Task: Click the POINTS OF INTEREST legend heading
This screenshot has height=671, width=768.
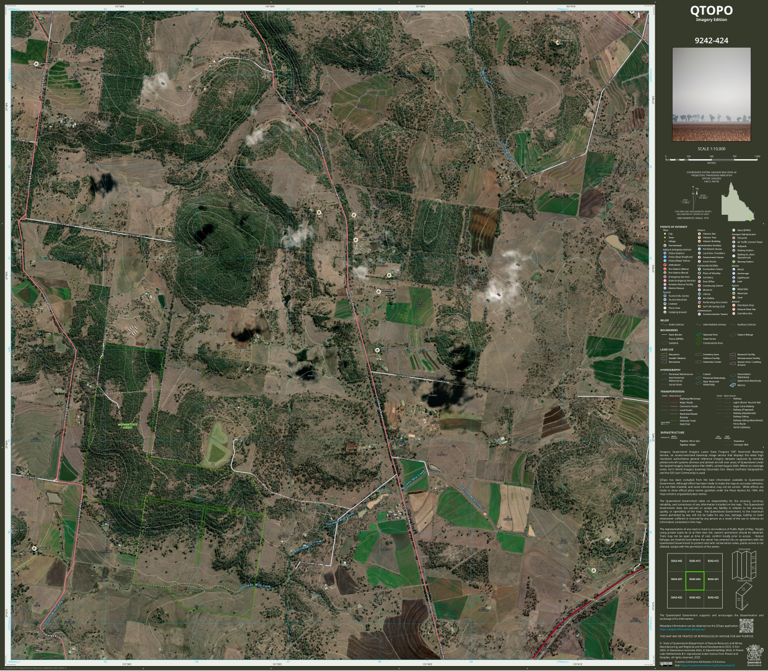Action: click(673, 227)
